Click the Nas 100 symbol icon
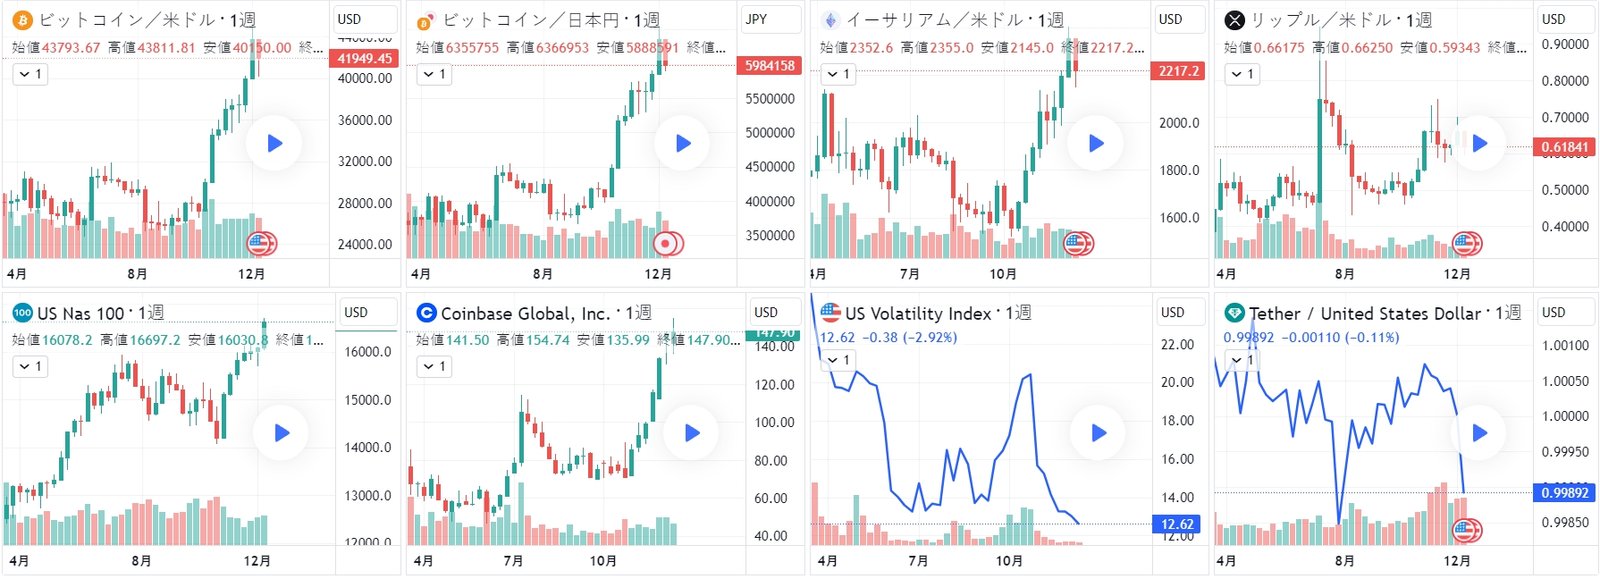 tap(22, 313)
